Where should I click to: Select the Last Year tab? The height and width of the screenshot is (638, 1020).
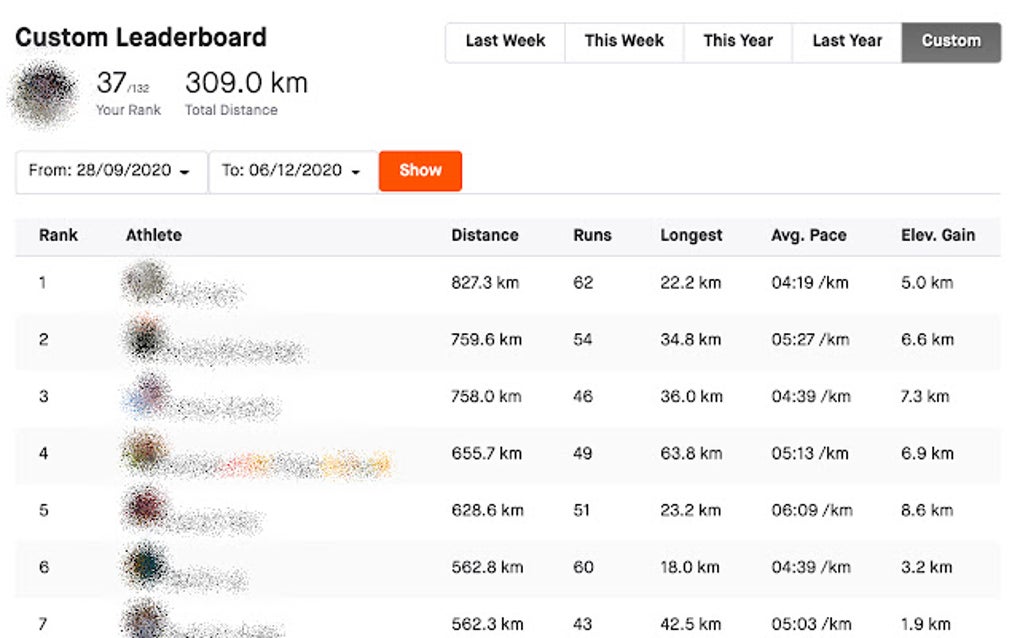pos(848,41)
